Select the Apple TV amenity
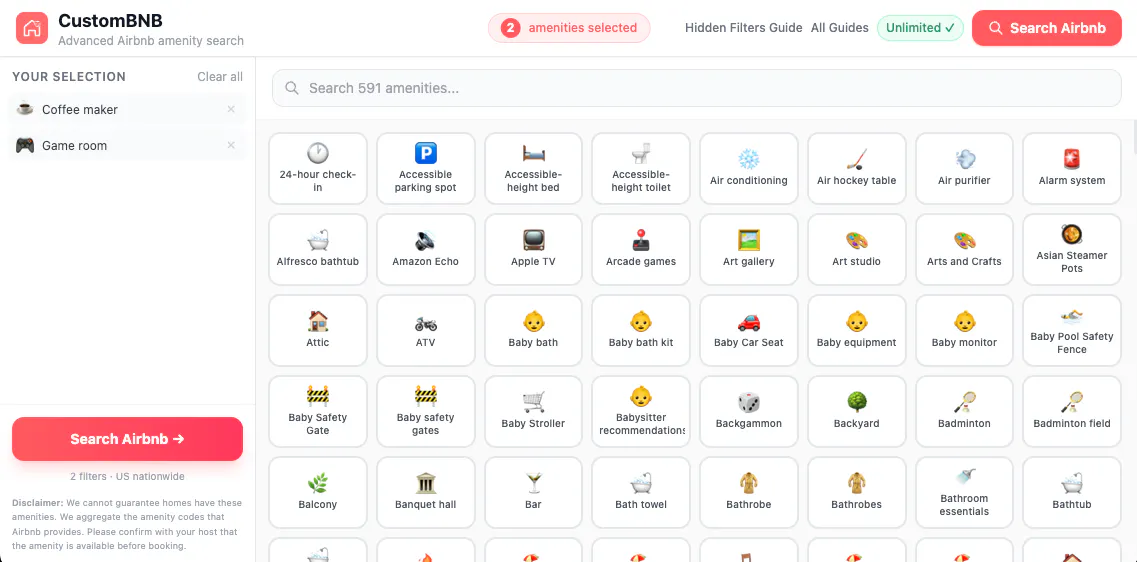Viewport: 1137px width, 562px height. pyautogui.click(x=533, y=249)
